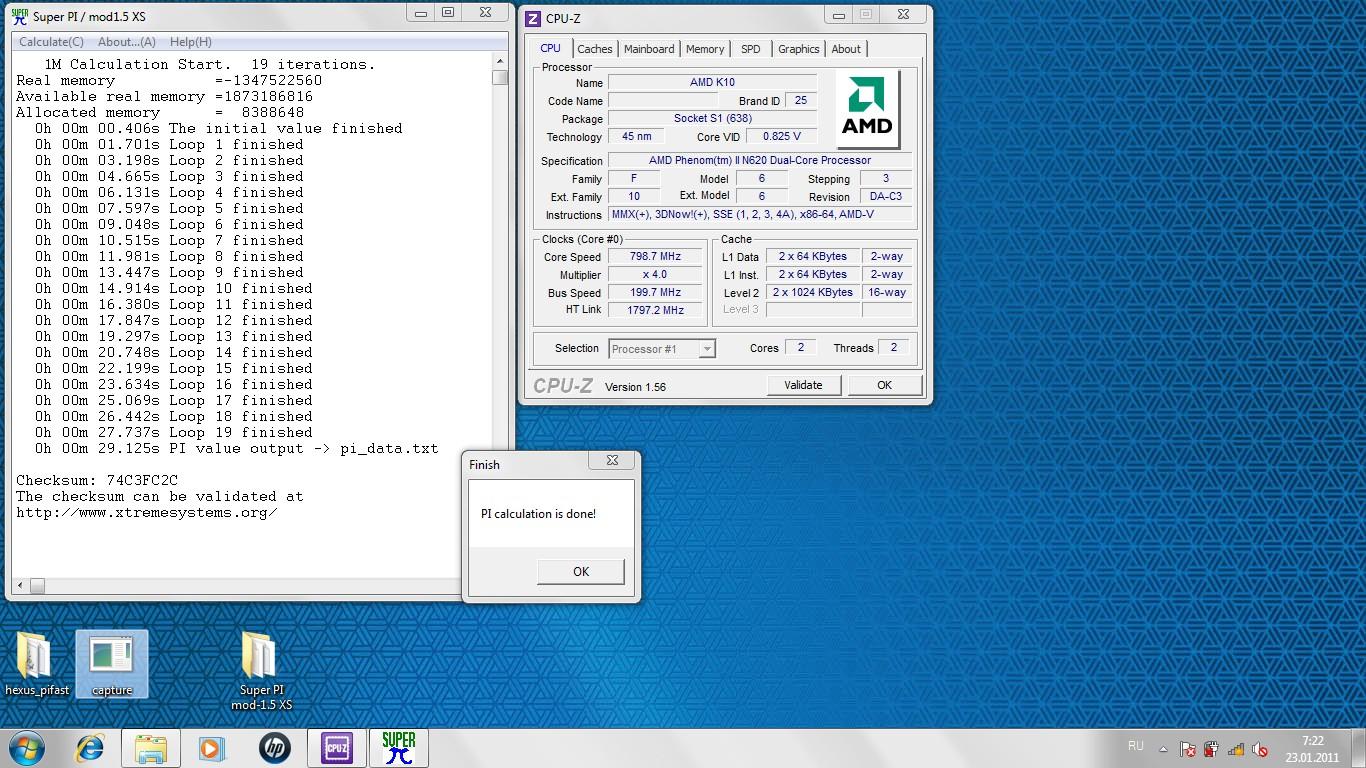Open Windows Explorer from the taskbar
The image size is (1366, 768).
(151, 748)
